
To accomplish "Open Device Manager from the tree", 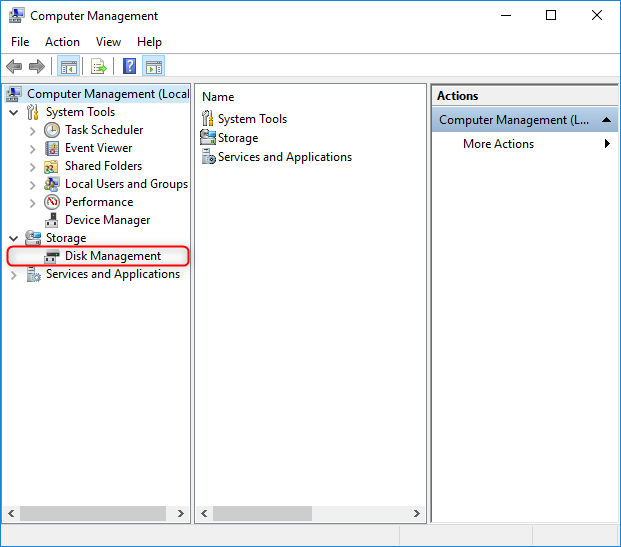I will 107,220.
